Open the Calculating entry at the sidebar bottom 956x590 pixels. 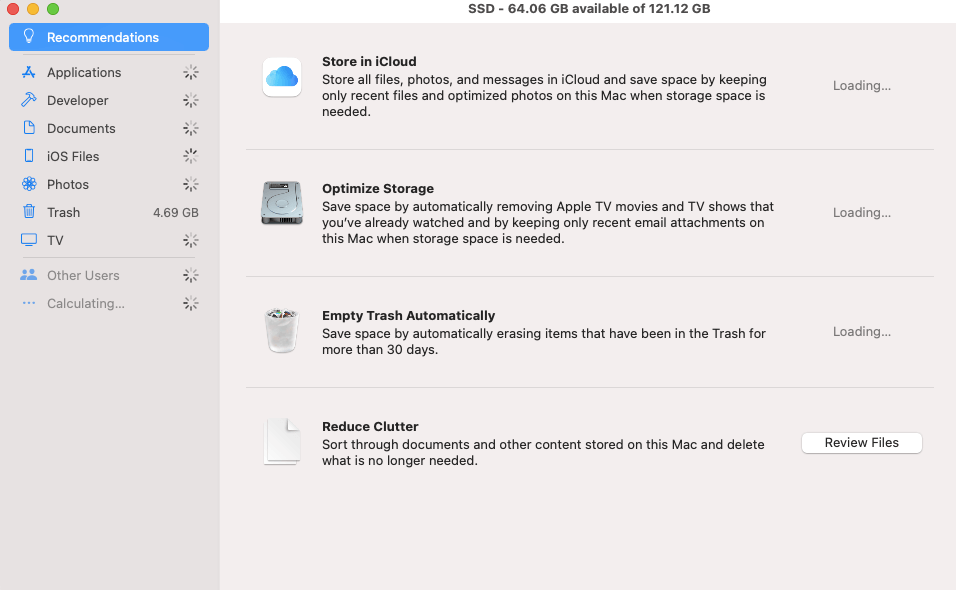pos(88,303)
